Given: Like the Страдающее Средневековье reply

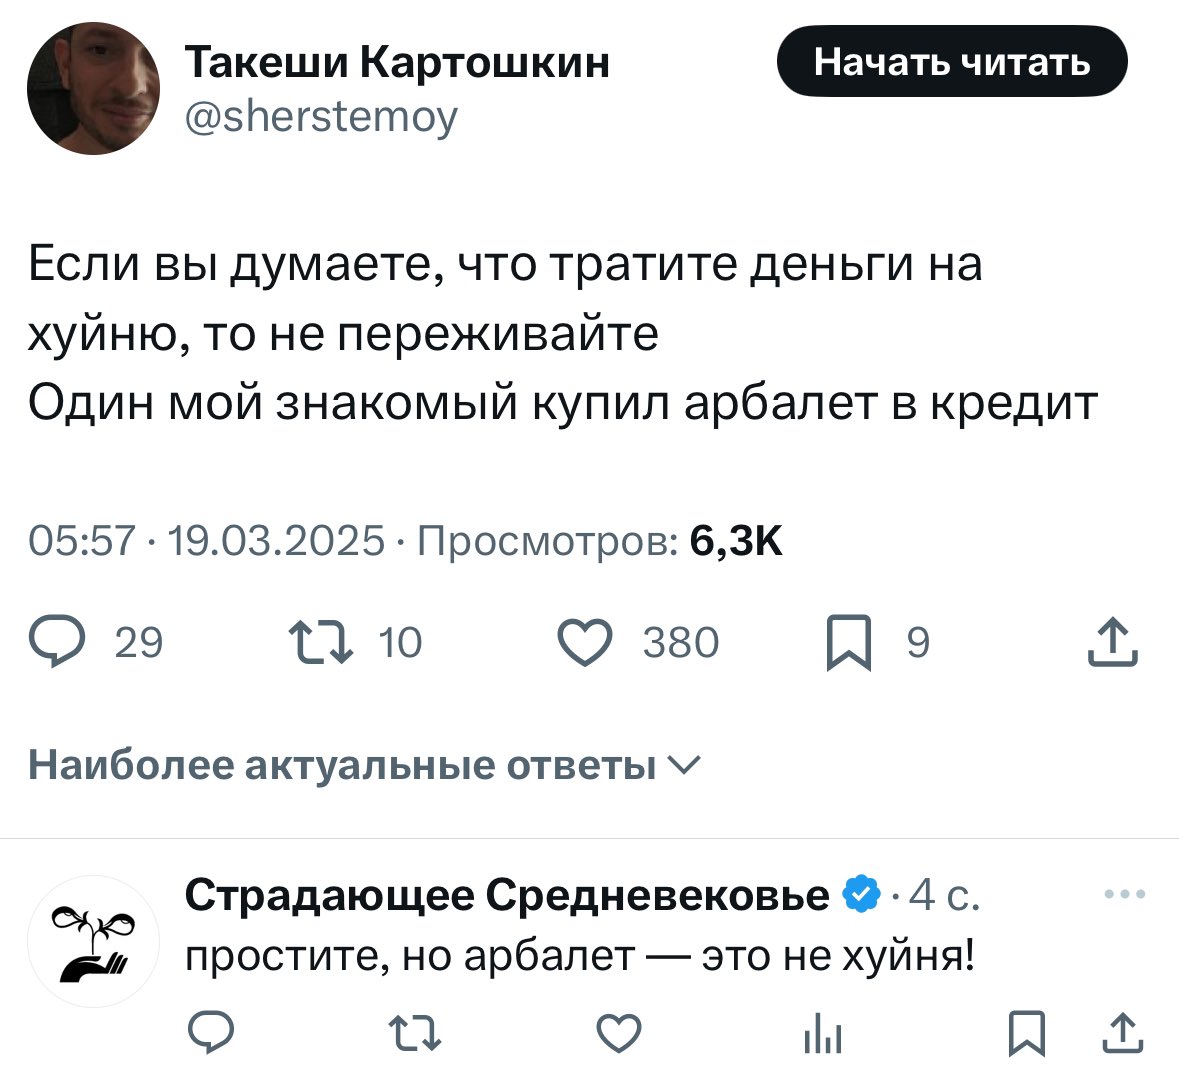Looking at the screenshot, I should point(619,1032).
